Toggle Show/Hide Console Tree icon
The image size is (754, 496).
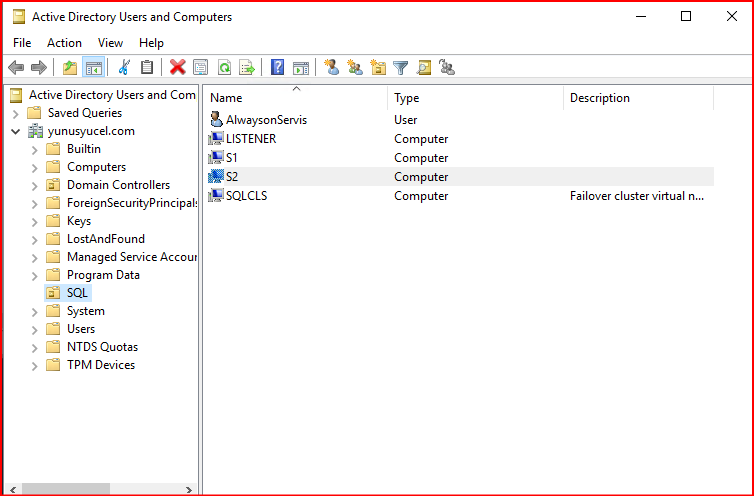93,67
